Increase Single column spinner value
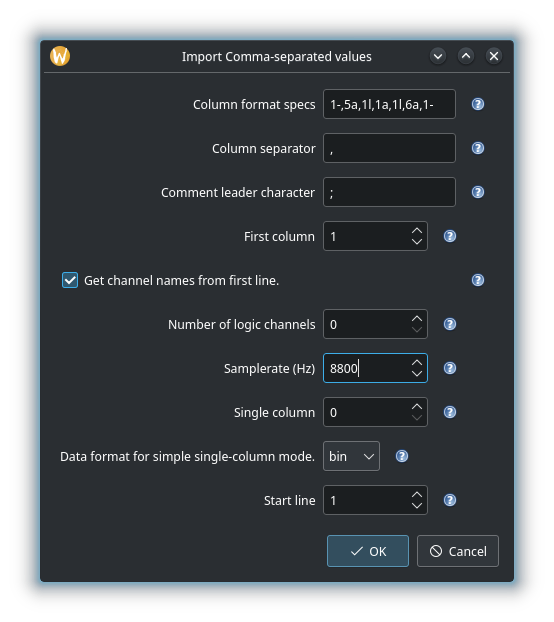The image size is (554, 622). 417,407
